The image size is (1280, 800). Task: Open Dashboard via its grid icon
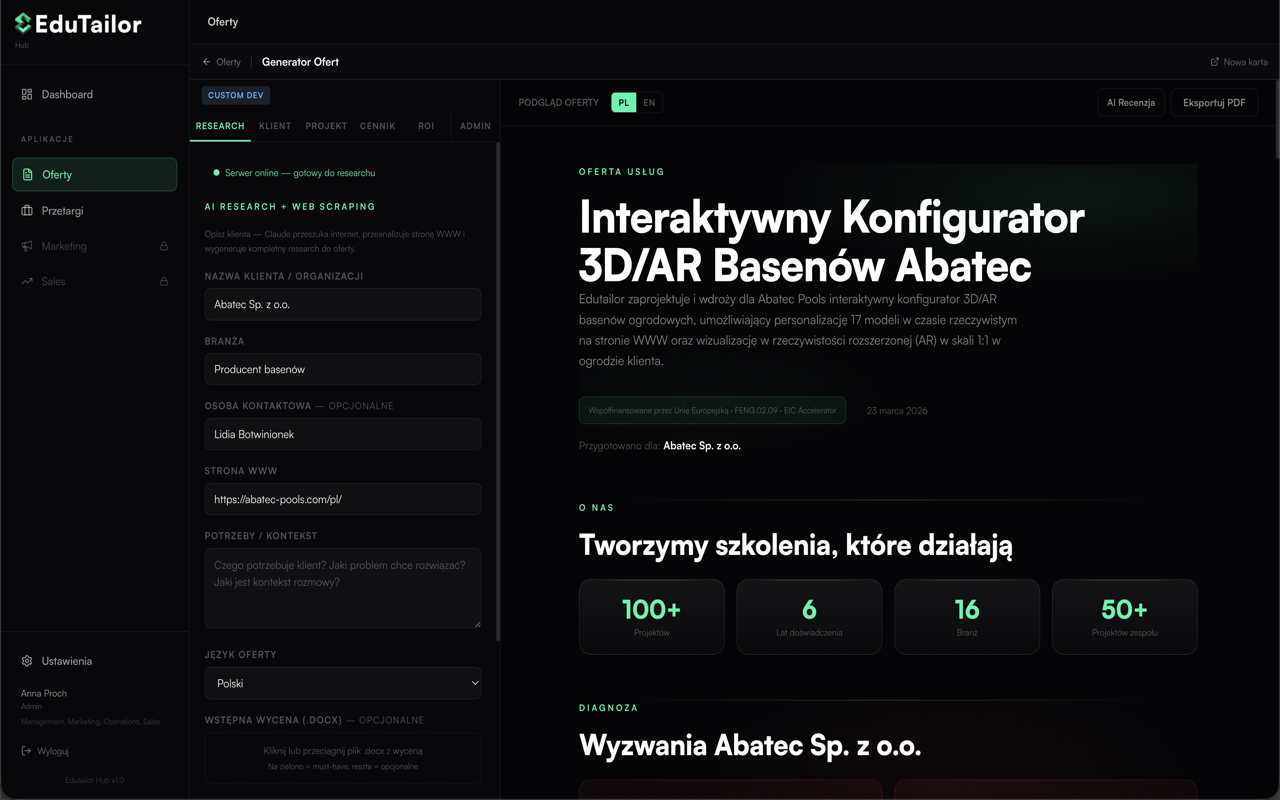[27, 94]
